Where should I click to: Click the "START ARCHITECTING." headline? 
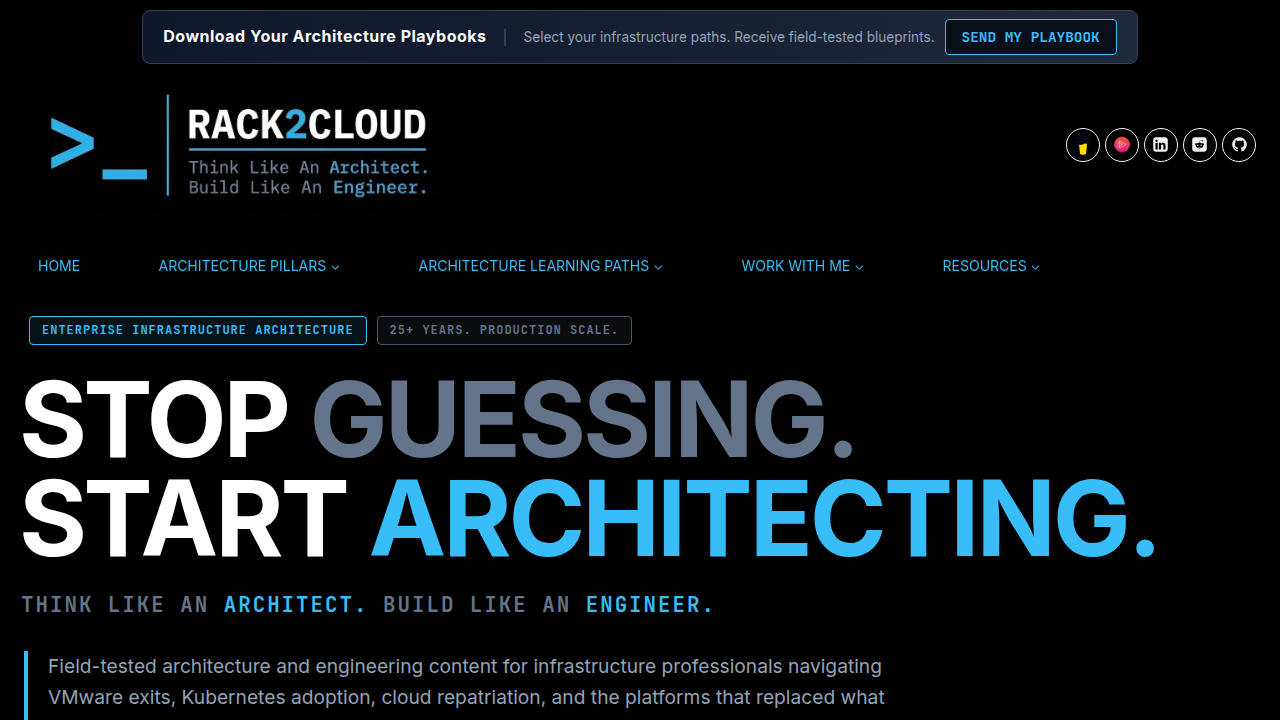[x=589, y=518]
